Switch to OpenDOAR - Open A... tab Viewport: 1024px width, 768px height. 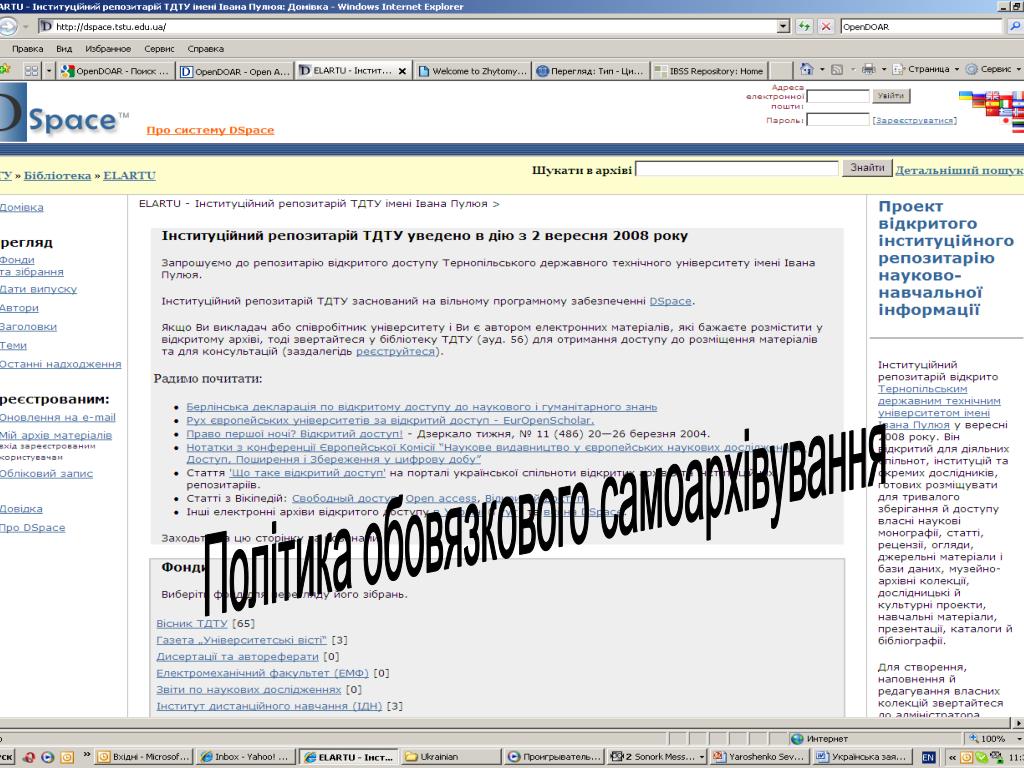pyautogui.click(x=234, y=71)
